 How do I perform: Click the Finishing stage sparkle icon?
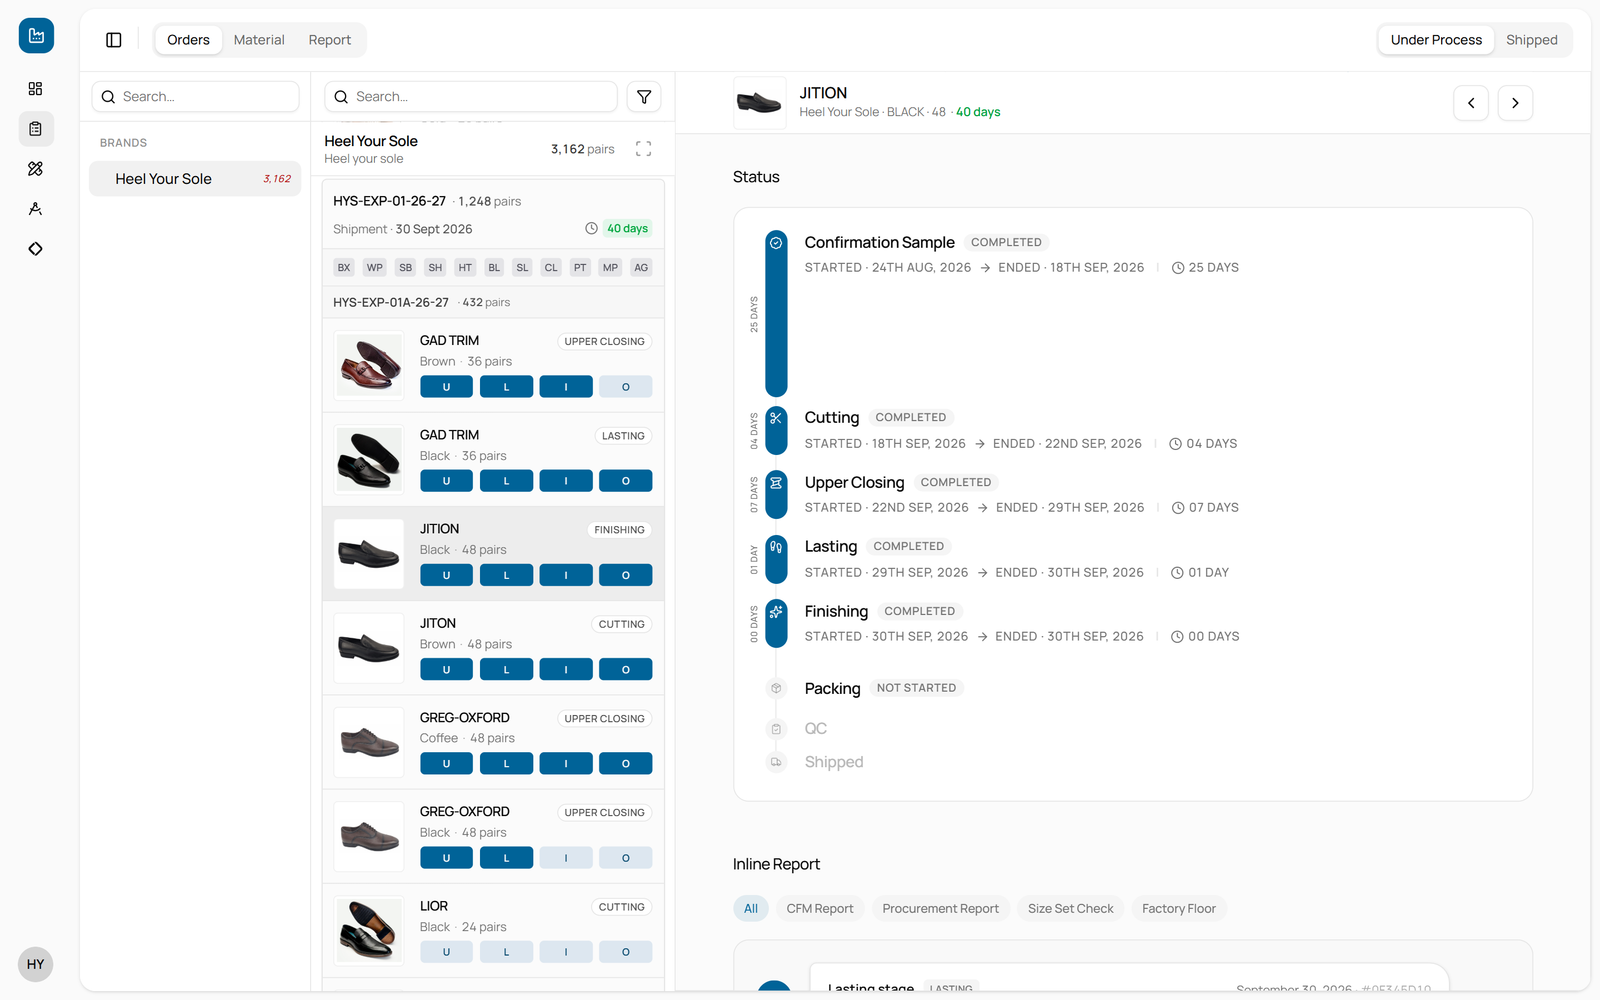pyautogui.click(x=776, y=611)
